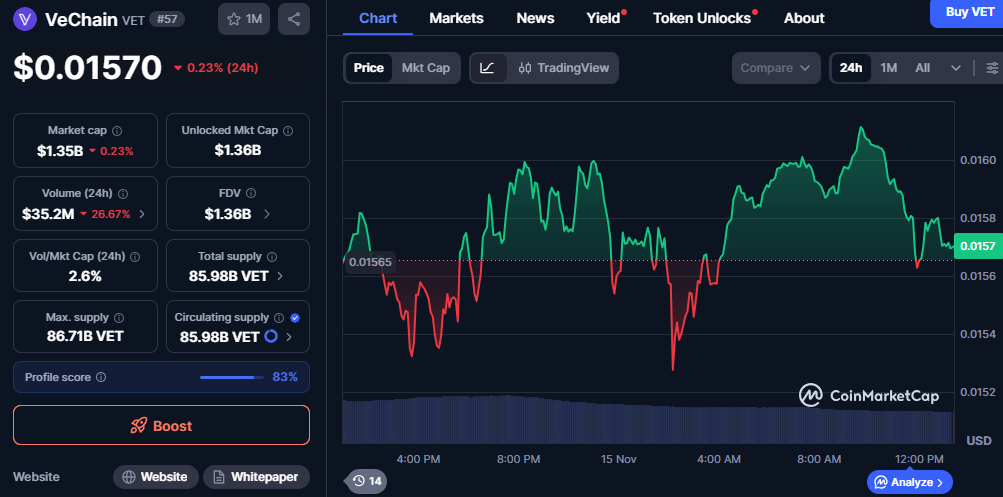
Task: Click the 86.71B VET max supply value
Action: pyautogui.click(x=85, y=336)
